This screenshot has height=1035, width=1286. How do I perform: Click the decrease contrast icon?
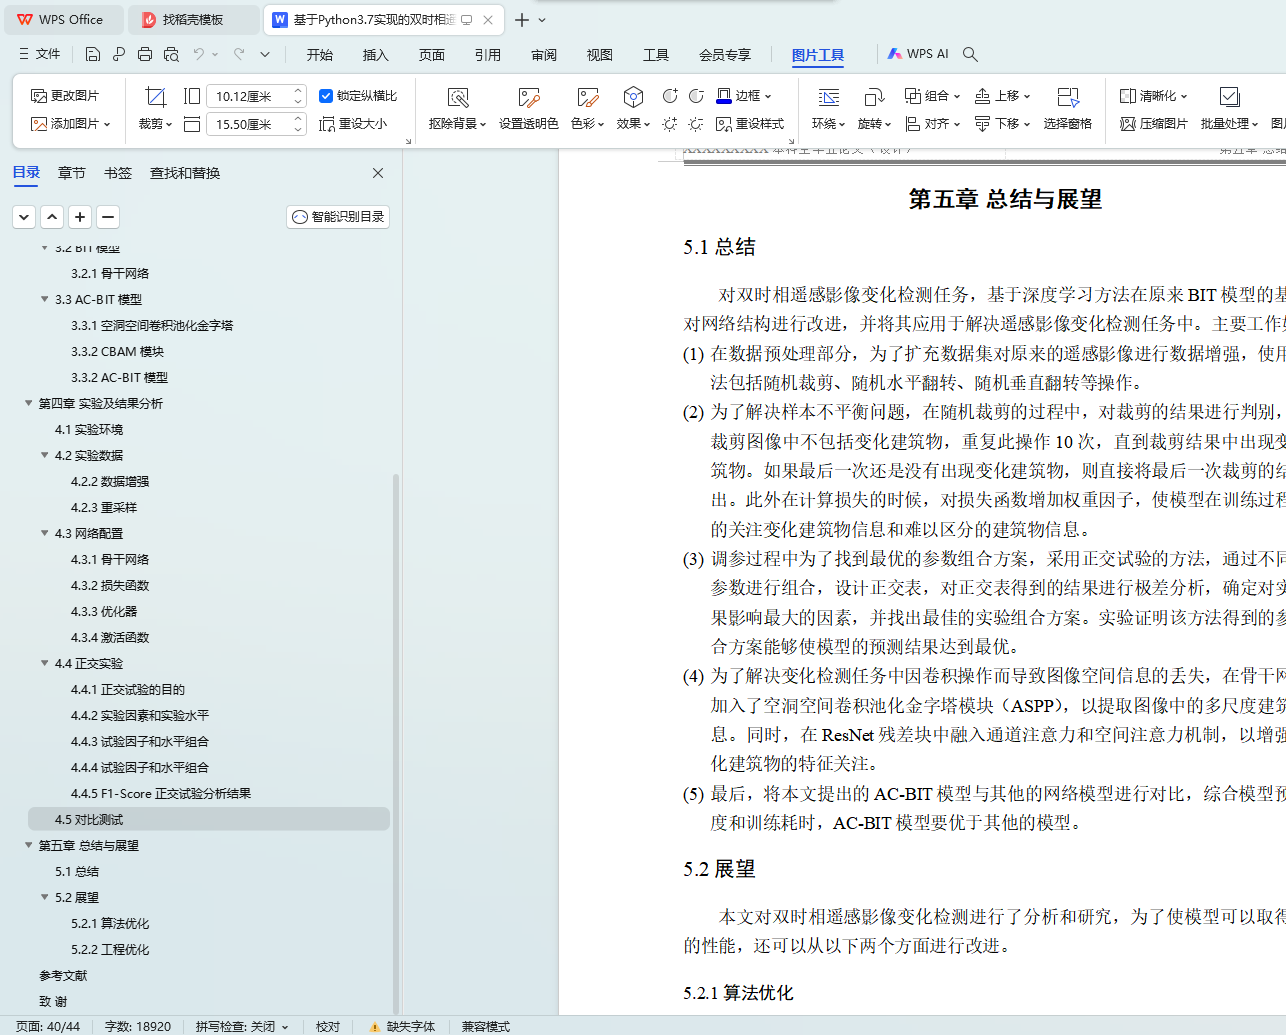tap(696, 96)
